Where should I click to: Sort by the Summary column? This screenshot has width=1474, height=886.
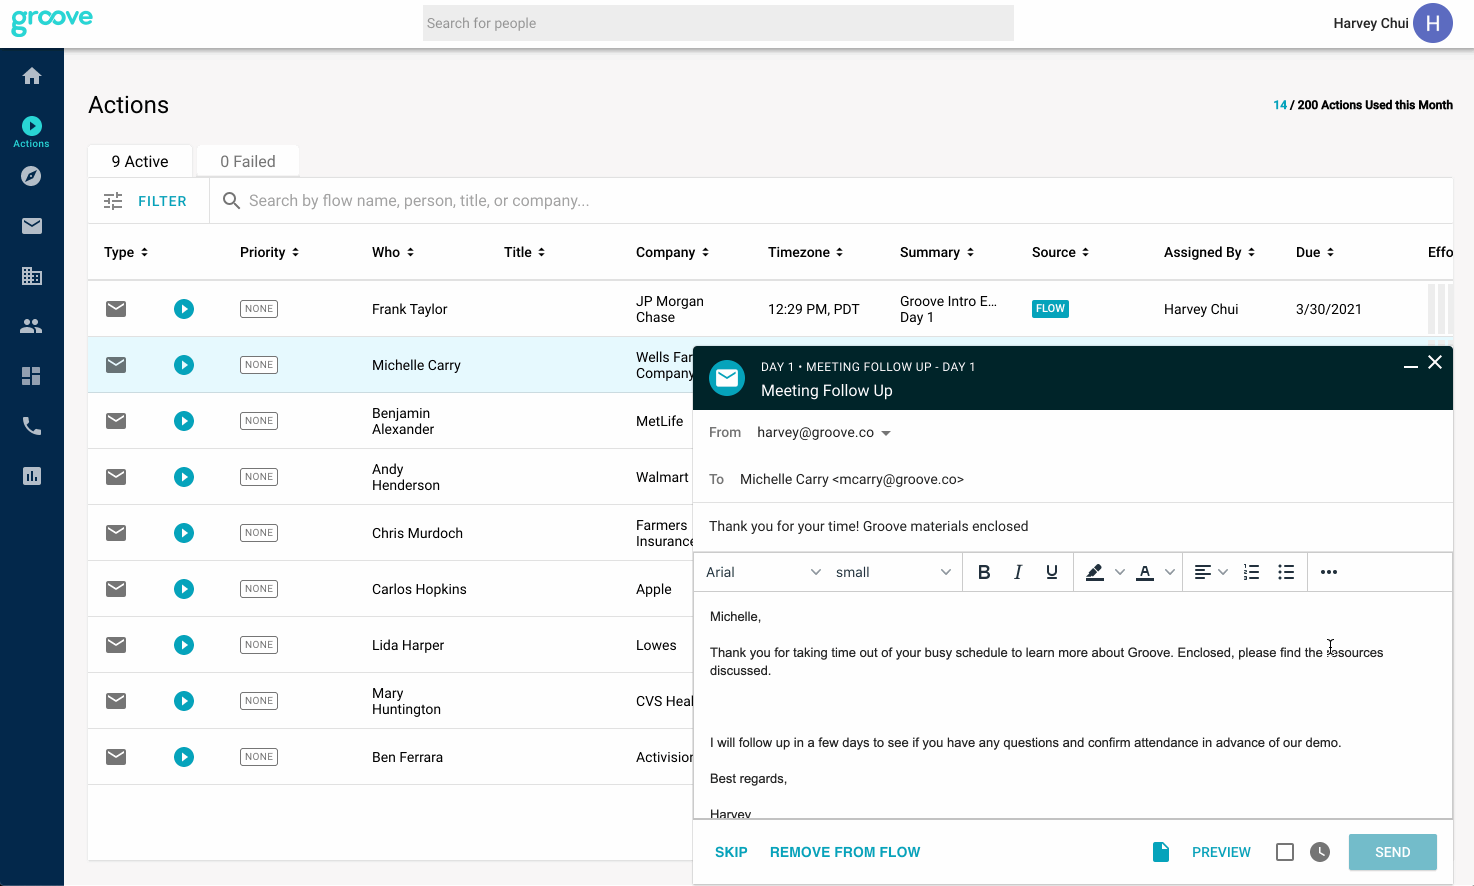click(x=937, y=252)
